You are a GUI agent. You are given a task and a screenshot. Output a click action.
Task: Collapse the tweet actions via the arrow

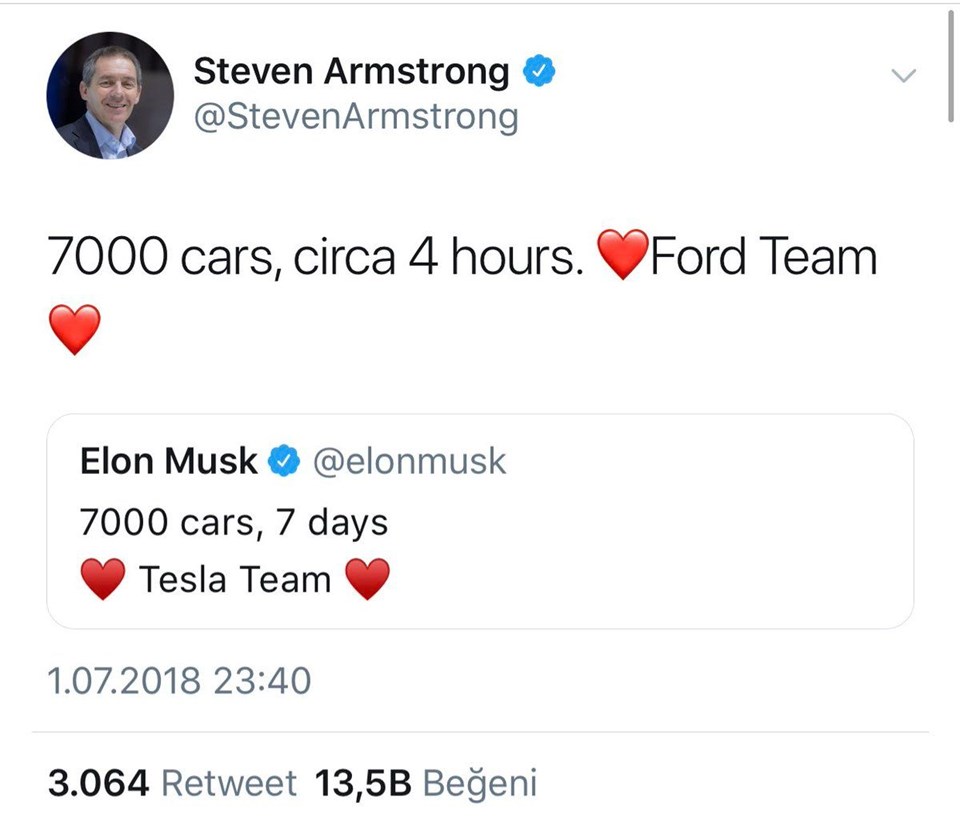click(904, 75)
